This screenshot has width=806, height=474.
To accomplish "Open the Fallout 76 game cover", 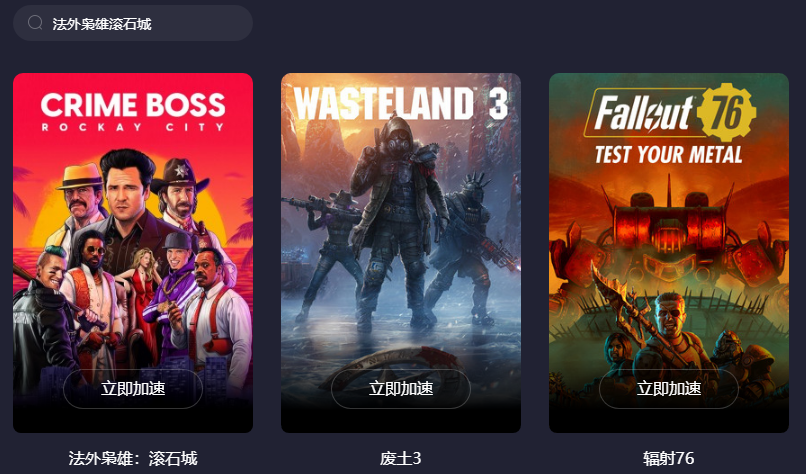I will (669, 252).
